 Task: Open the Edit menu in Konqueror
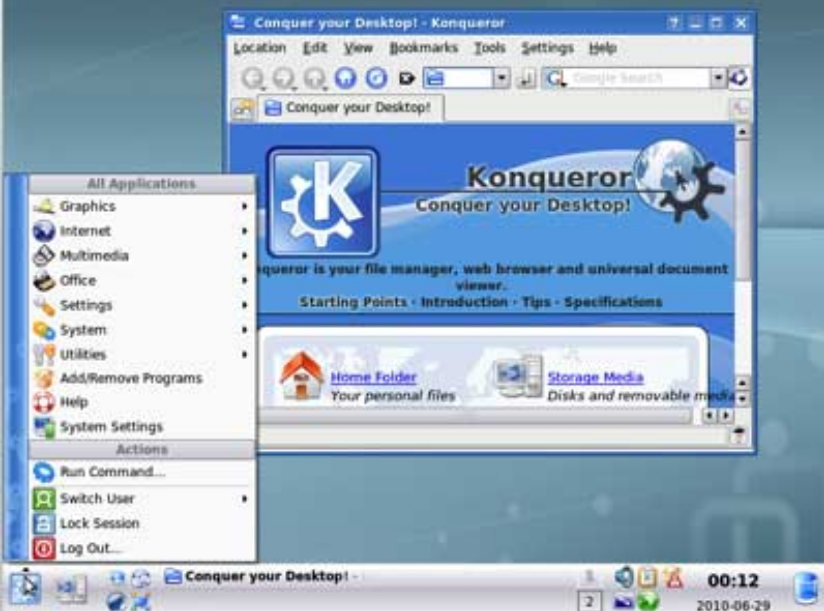pos(315,48)
